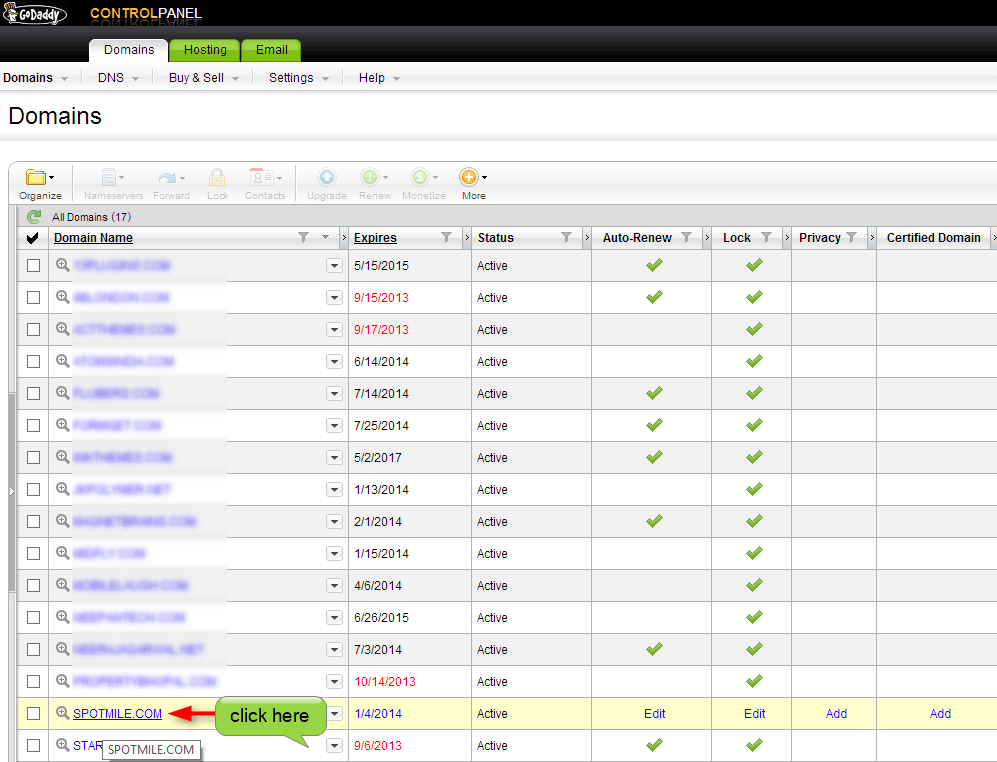The image size is (997, 762).
Task: Filter the Expires column
Action: (446, 237)
